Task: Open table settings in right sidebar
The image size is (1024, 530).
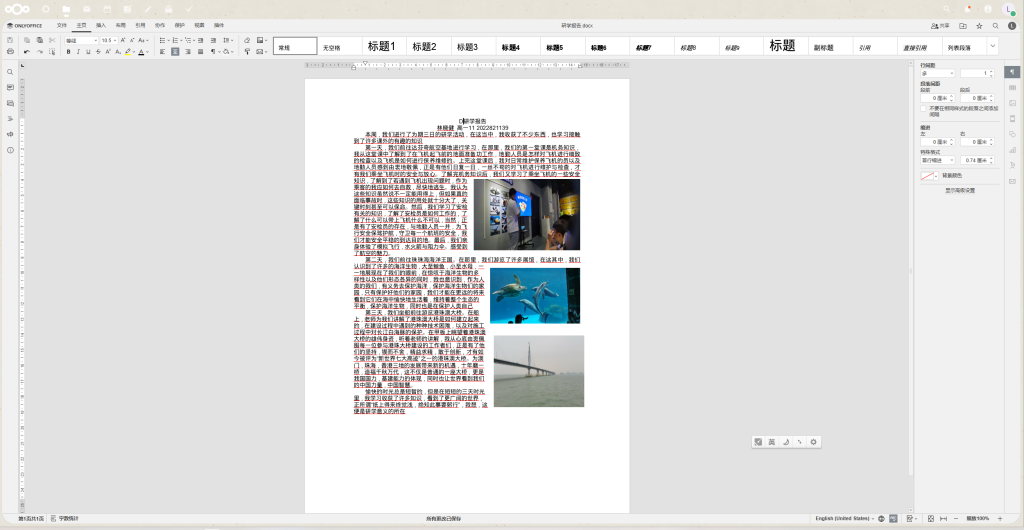Action: (1012, 88)
